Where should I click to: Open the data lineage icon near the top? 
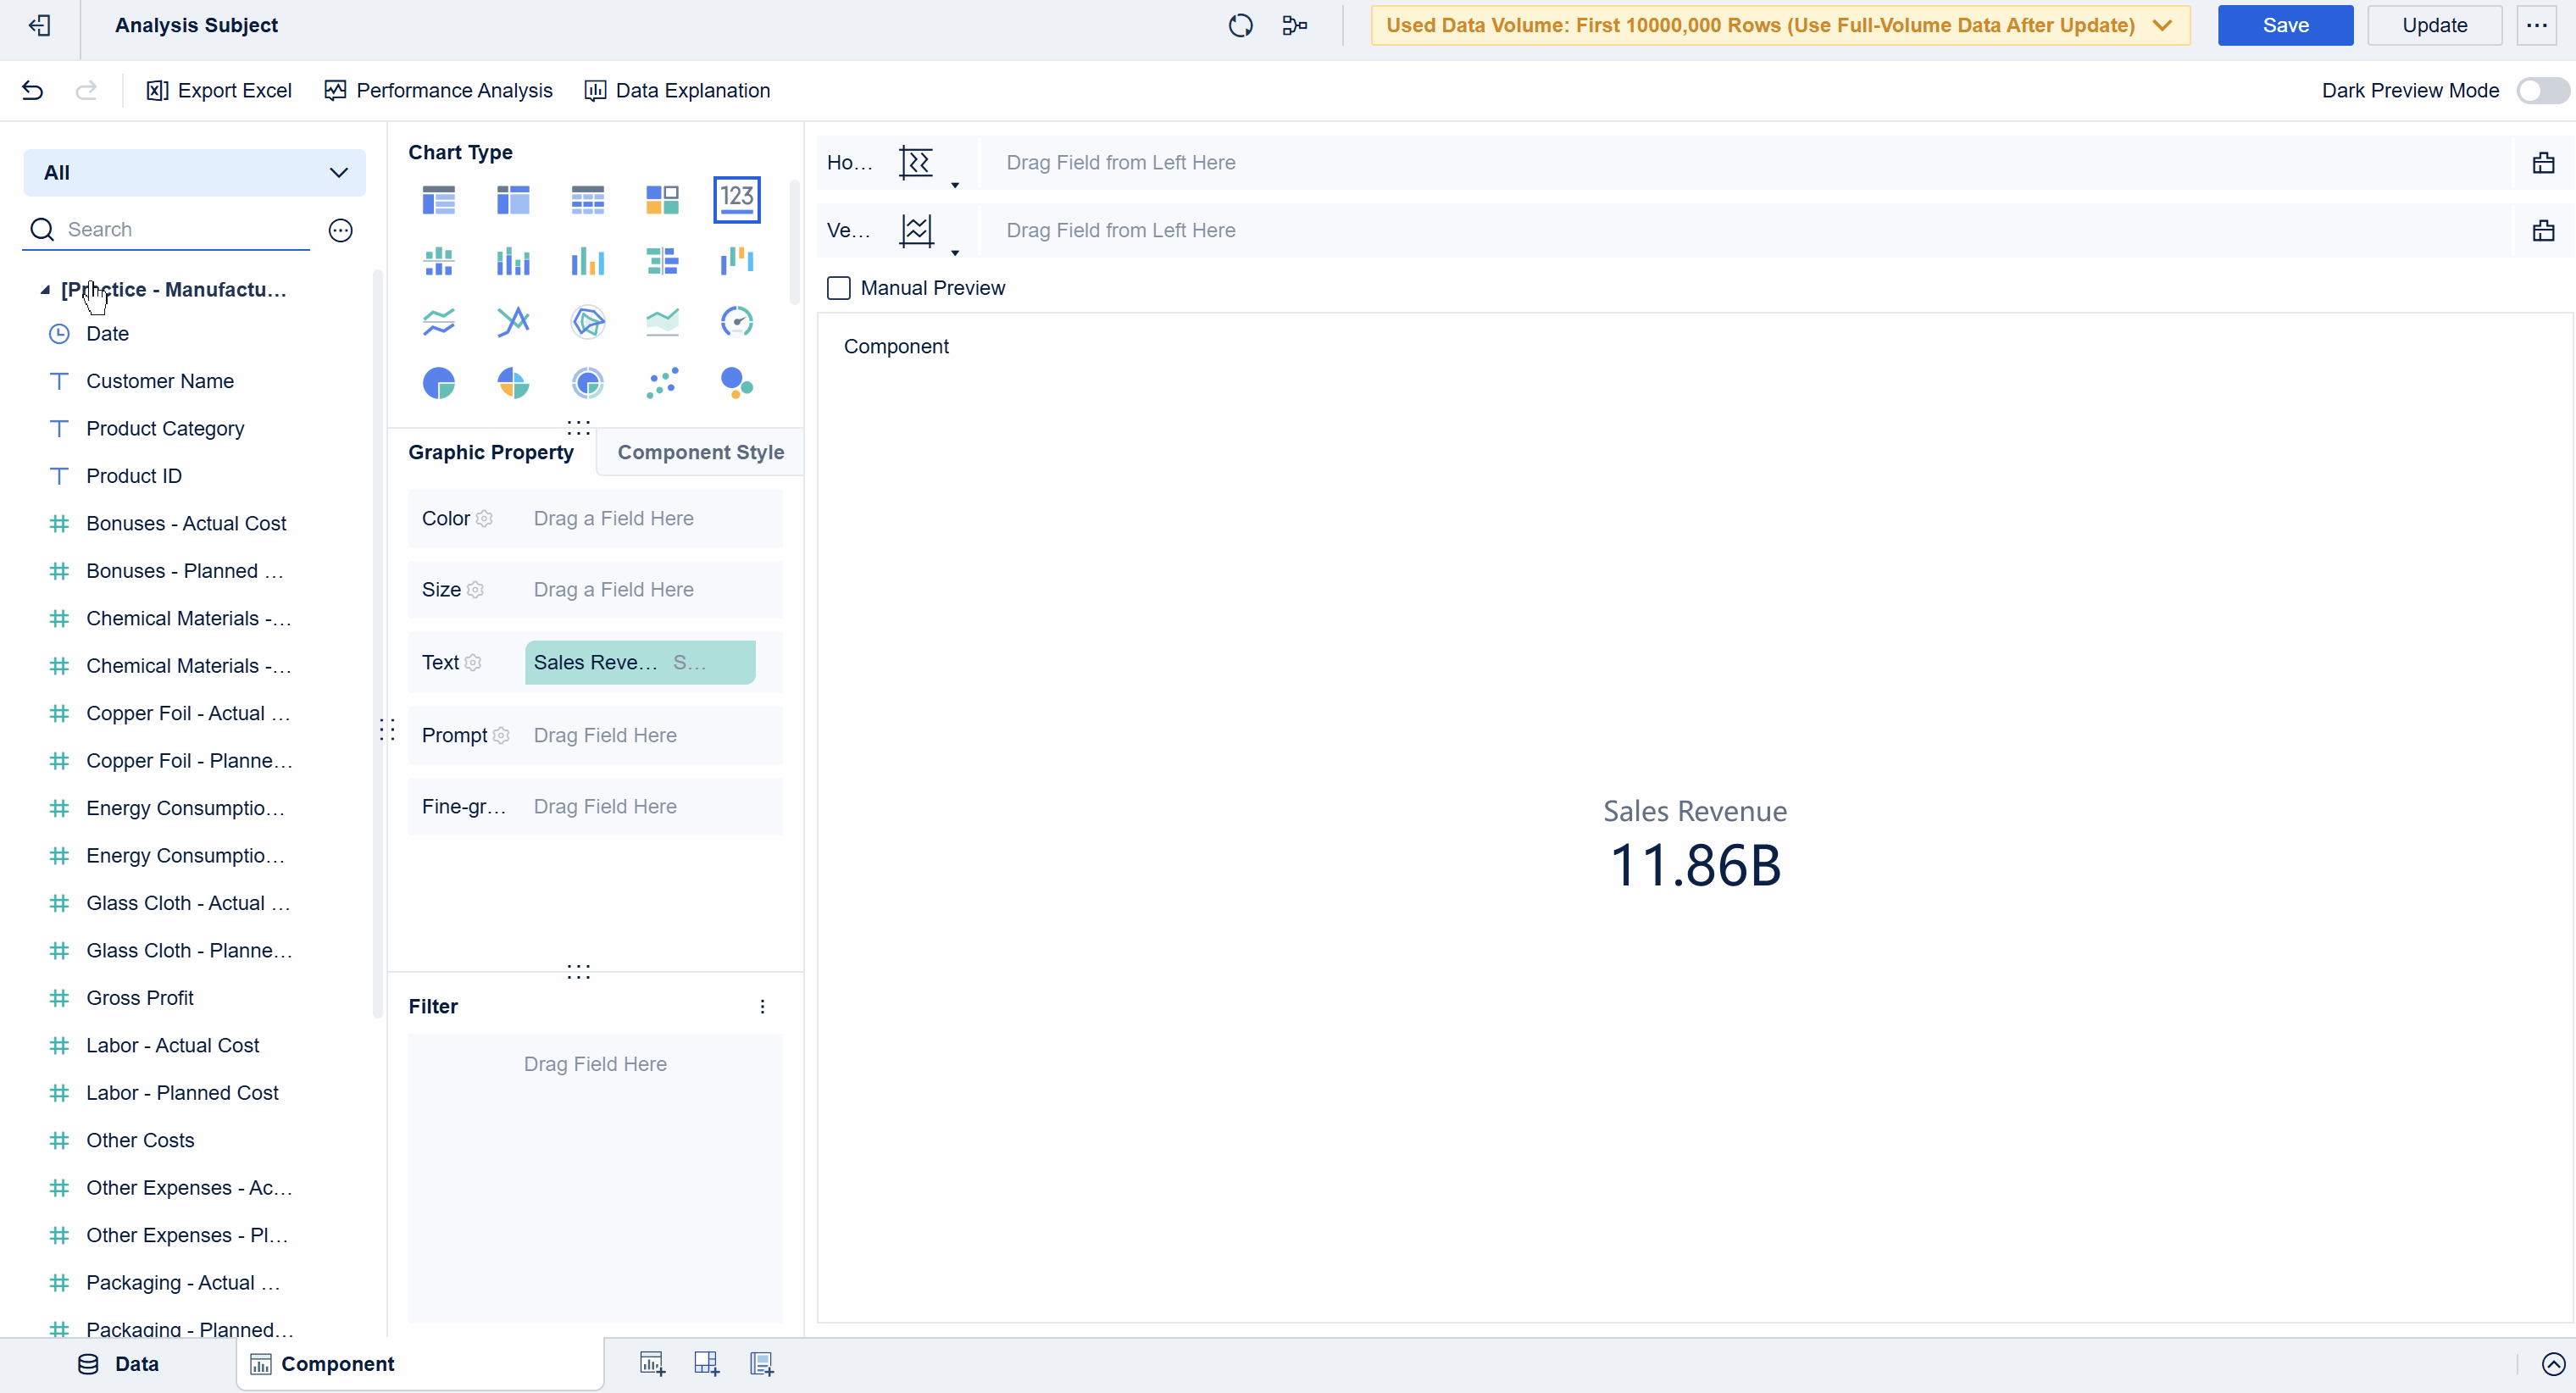[x=1293, y=25]
